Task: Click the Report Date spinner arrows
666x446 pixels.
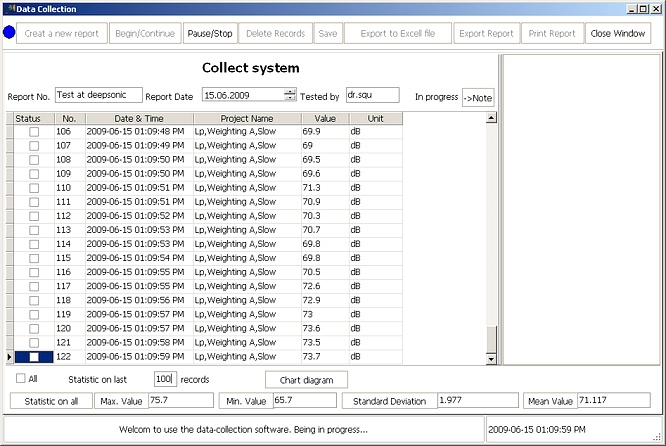Action: 290,96
